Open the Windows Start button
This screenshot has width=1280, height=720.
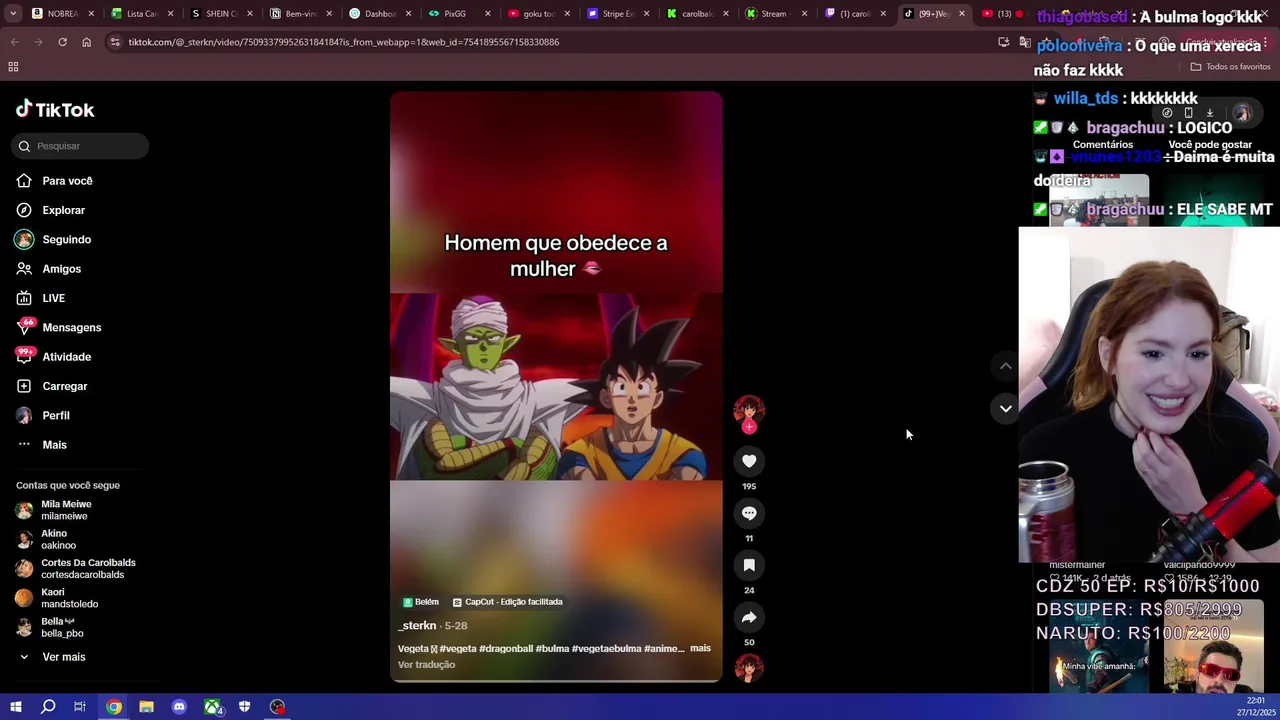[15, 707]
